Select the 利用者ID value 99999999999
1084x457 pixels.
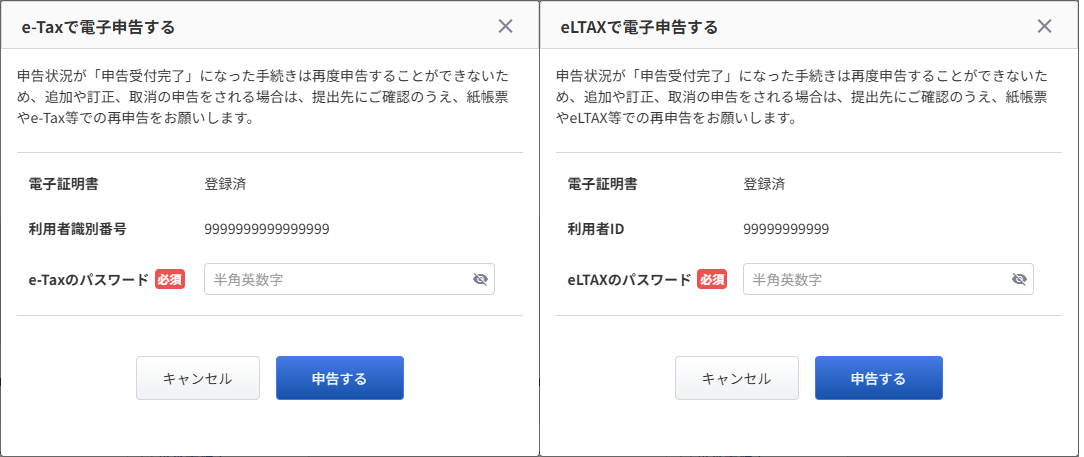786,230
